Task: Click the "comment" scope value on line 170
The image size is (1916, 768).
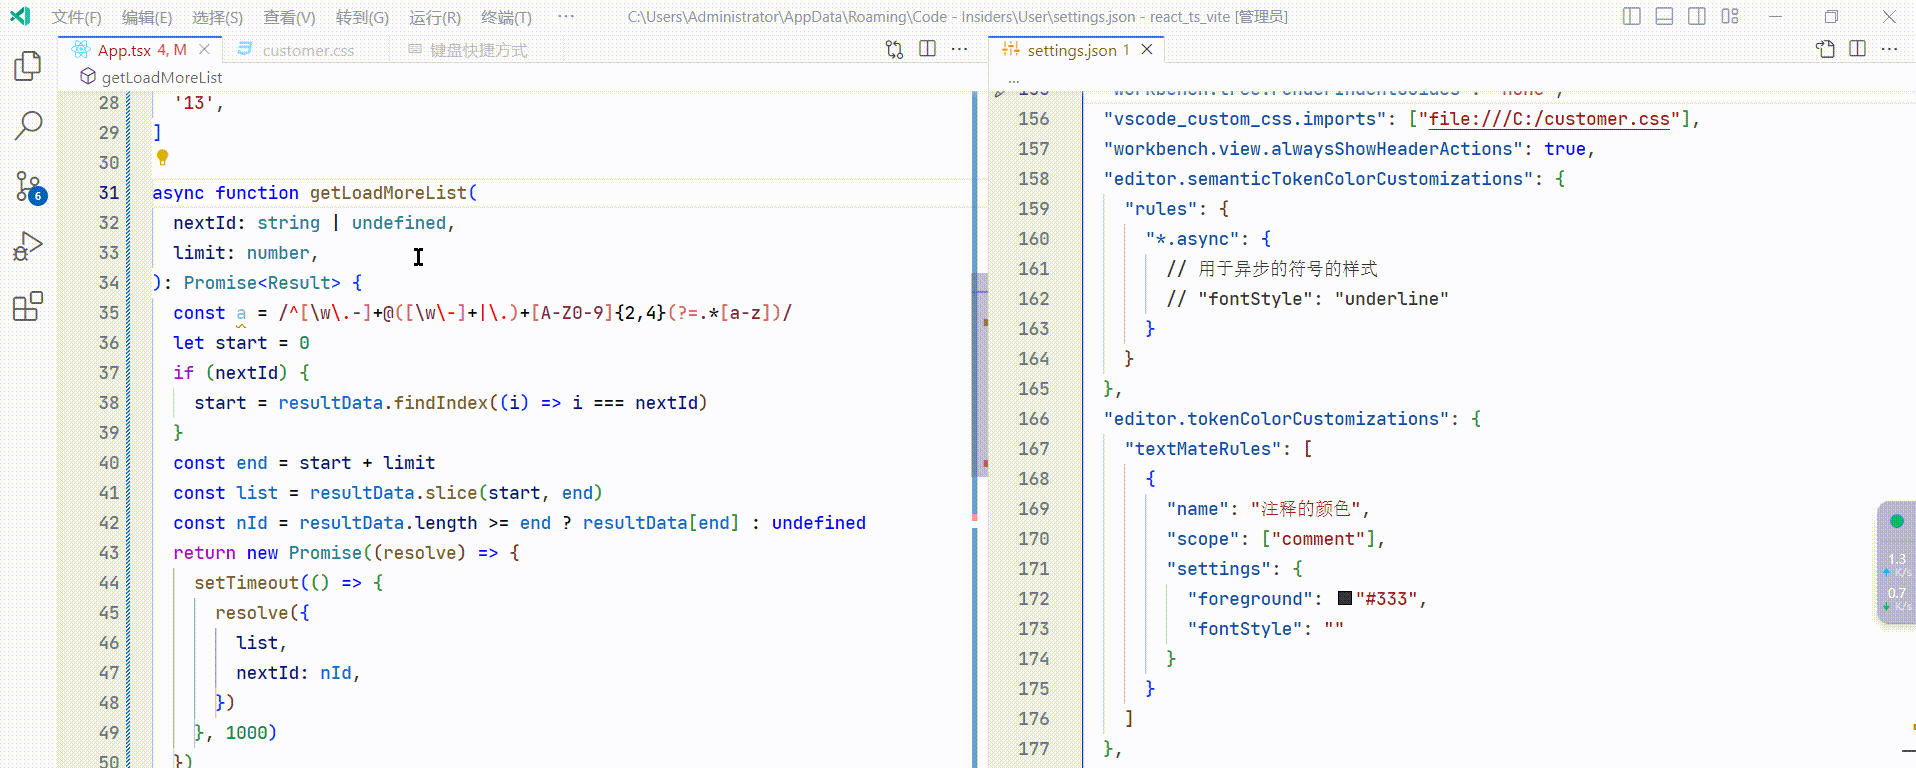Action: tap(1318, 539)
